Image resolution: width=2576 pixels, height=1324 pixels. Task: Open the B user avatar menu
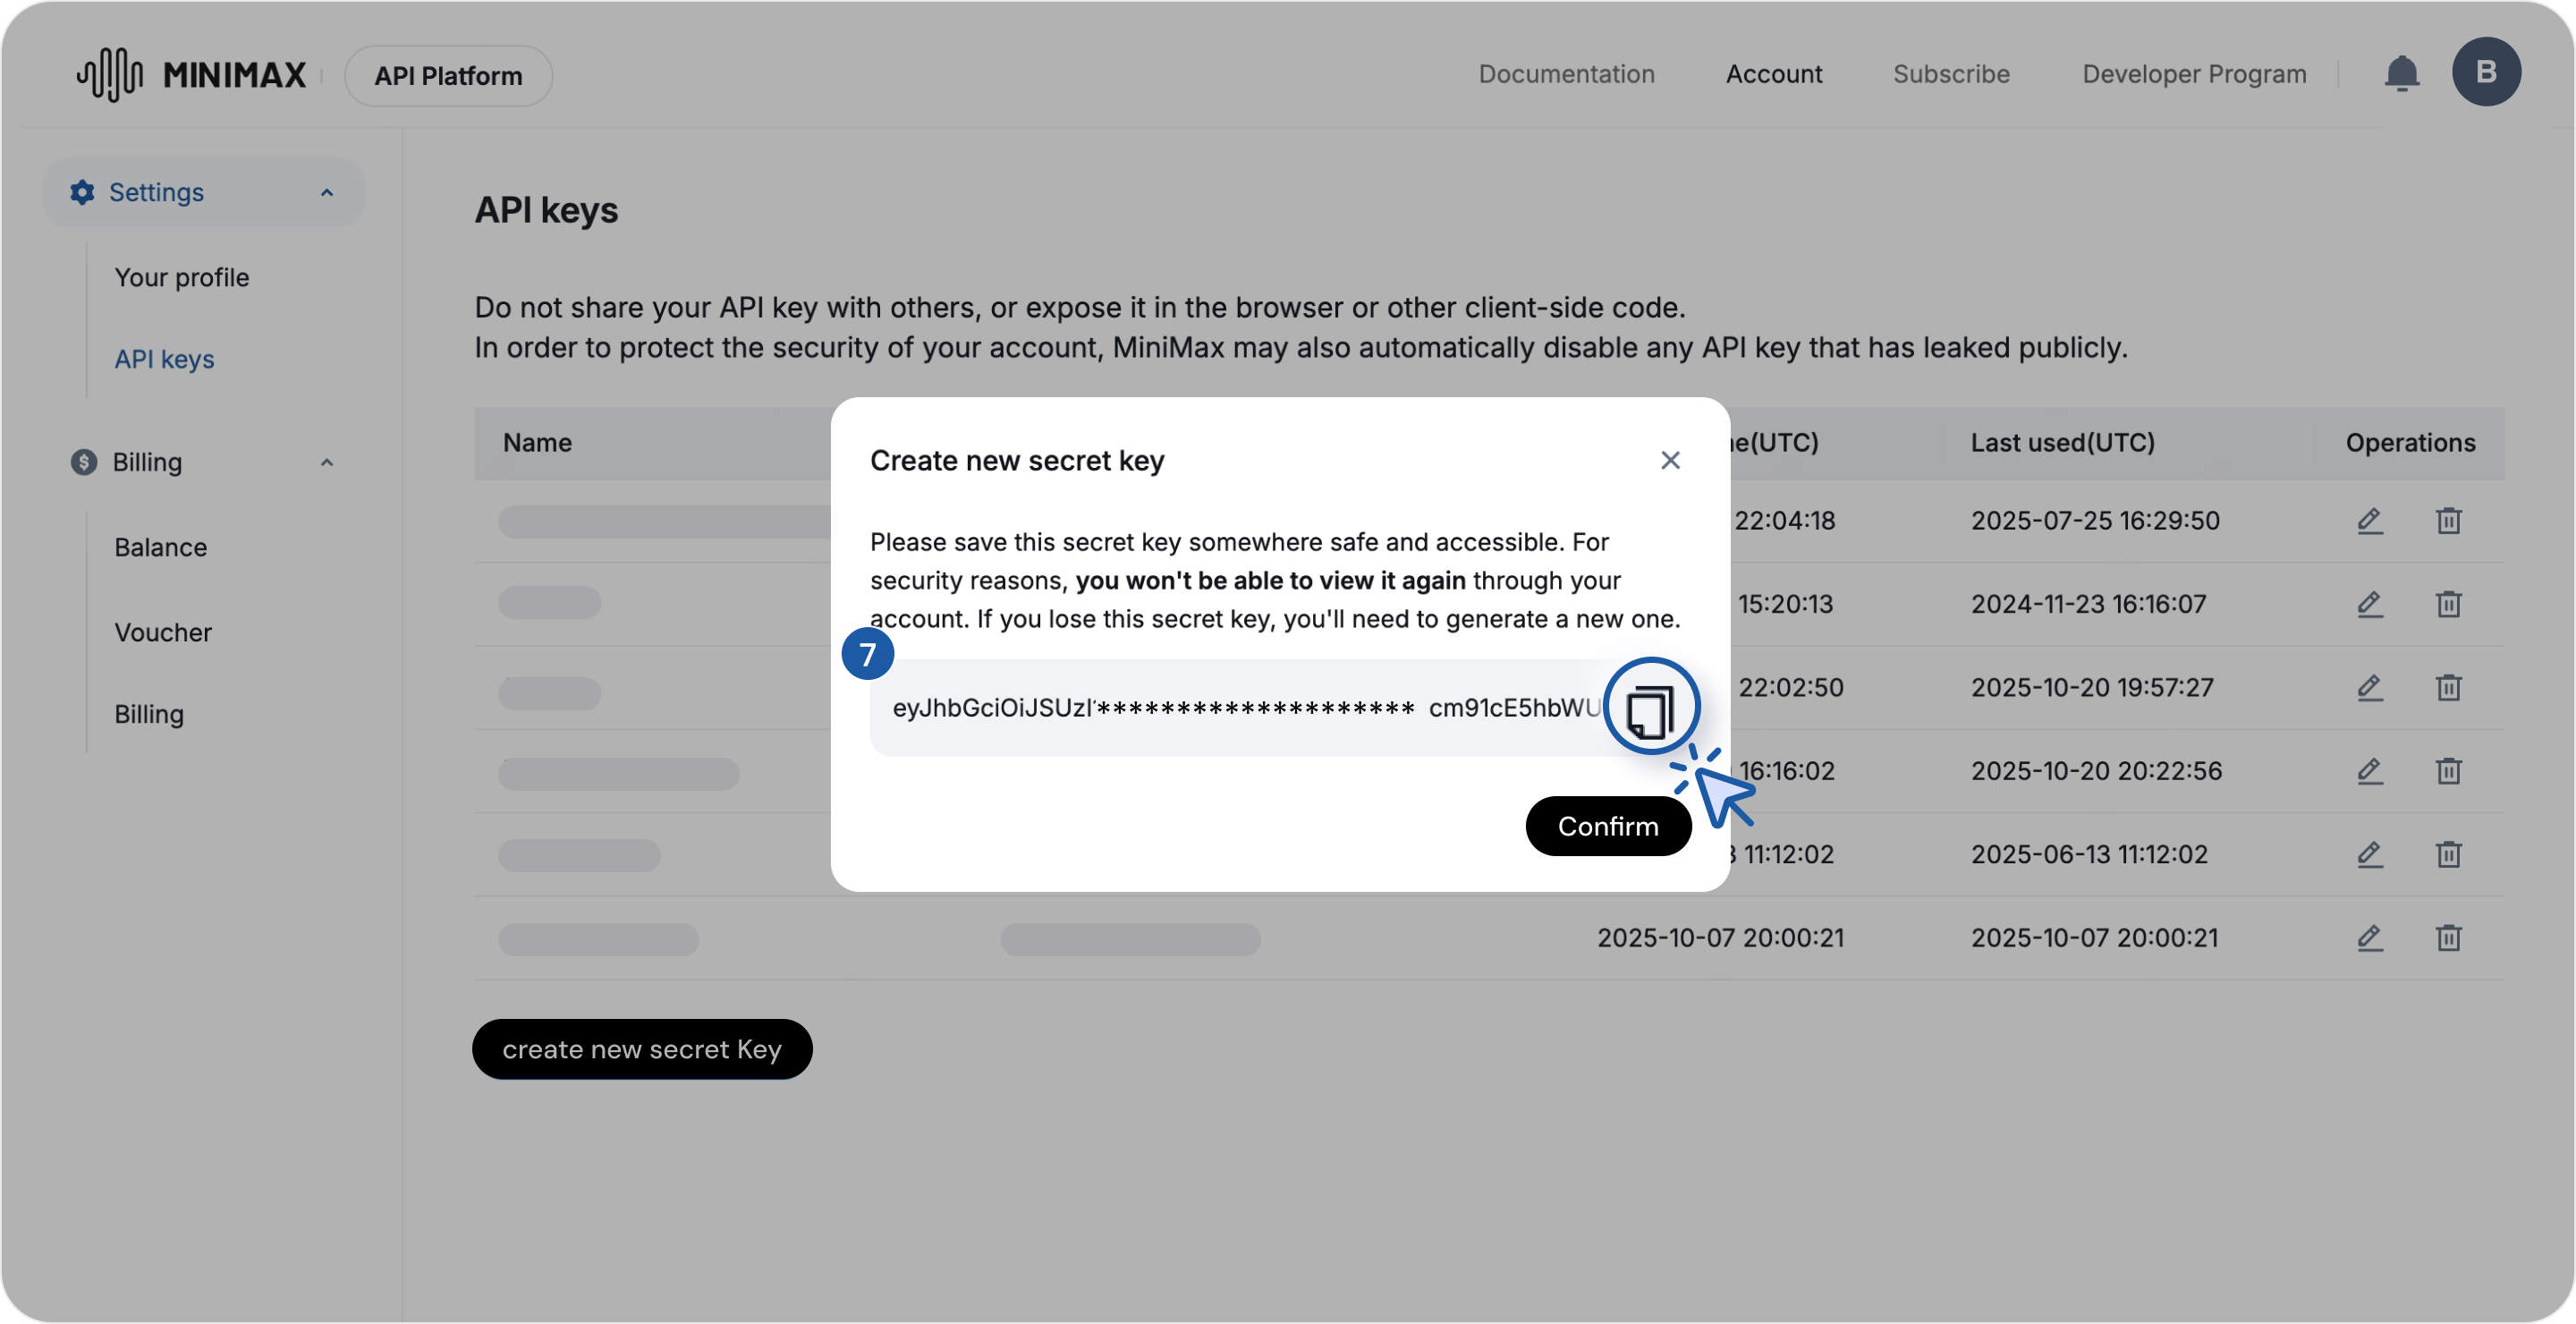pyautogui.click(x=2485, y=72)
